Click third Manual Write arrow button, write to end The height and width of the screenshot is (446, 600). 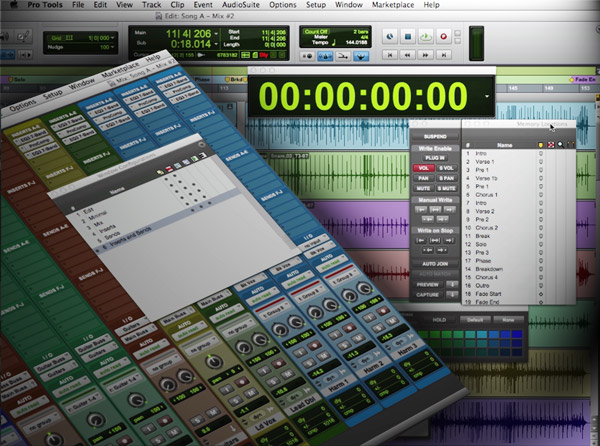tap(449, 209)
